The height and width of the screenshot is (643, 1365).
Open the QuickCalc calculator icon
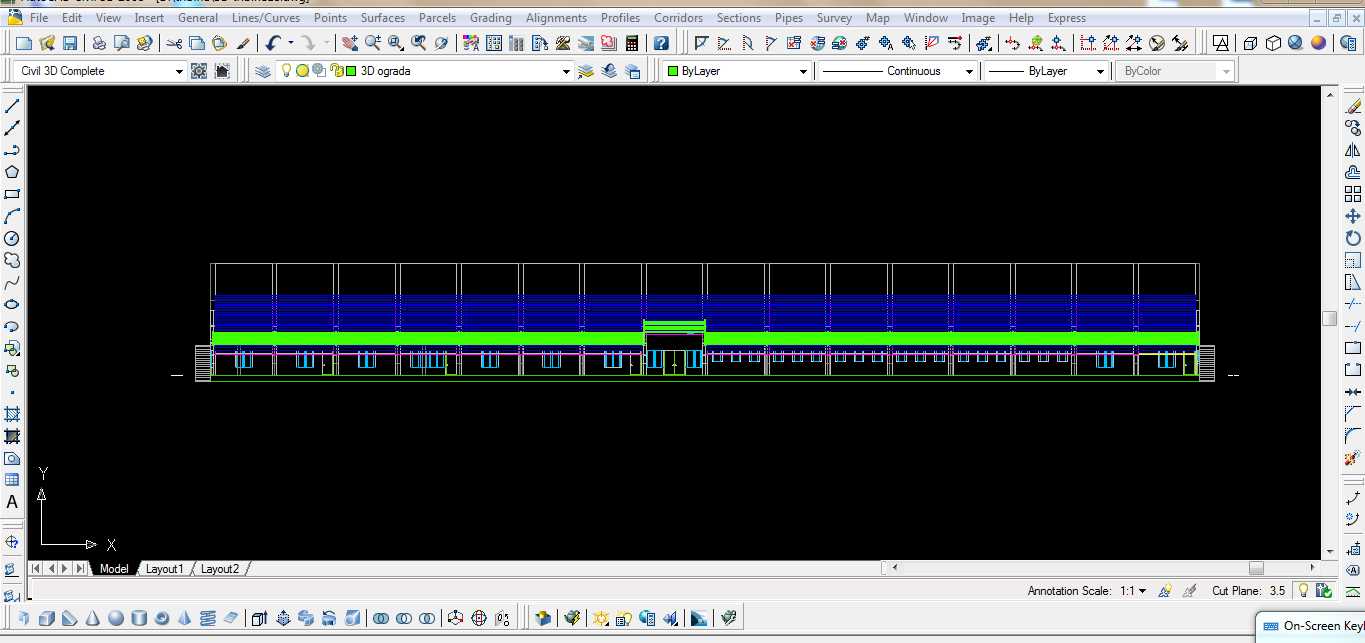(x=632, y=43)
